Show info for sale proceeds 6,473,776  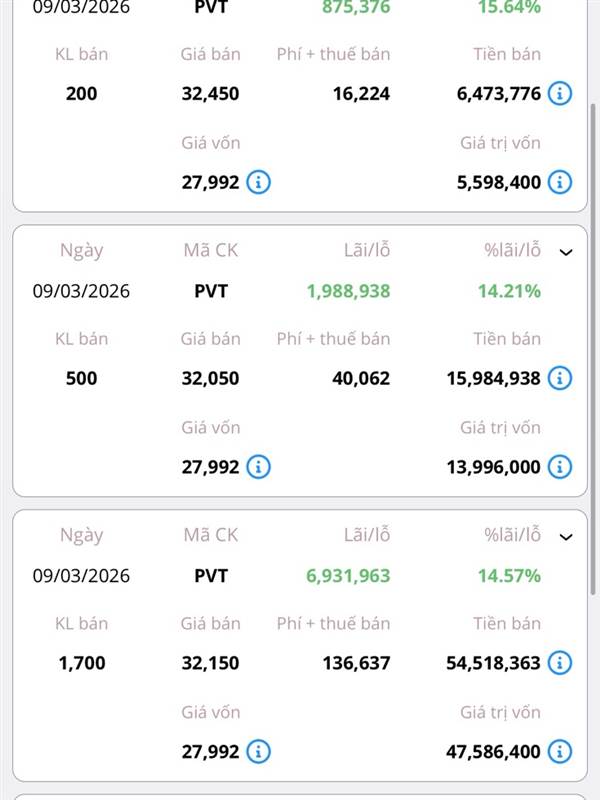[560, 94]
